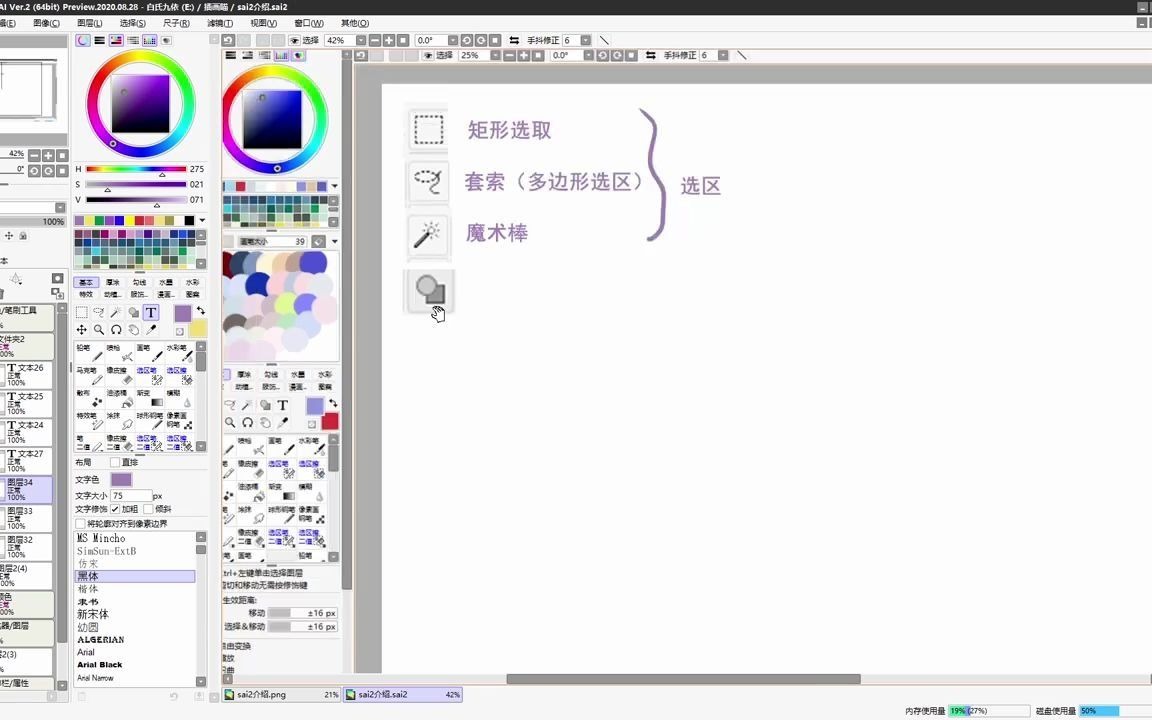Choose MS Mincho in the font list
Viewport: 1152px width, 720px height.
pos(101,538)
